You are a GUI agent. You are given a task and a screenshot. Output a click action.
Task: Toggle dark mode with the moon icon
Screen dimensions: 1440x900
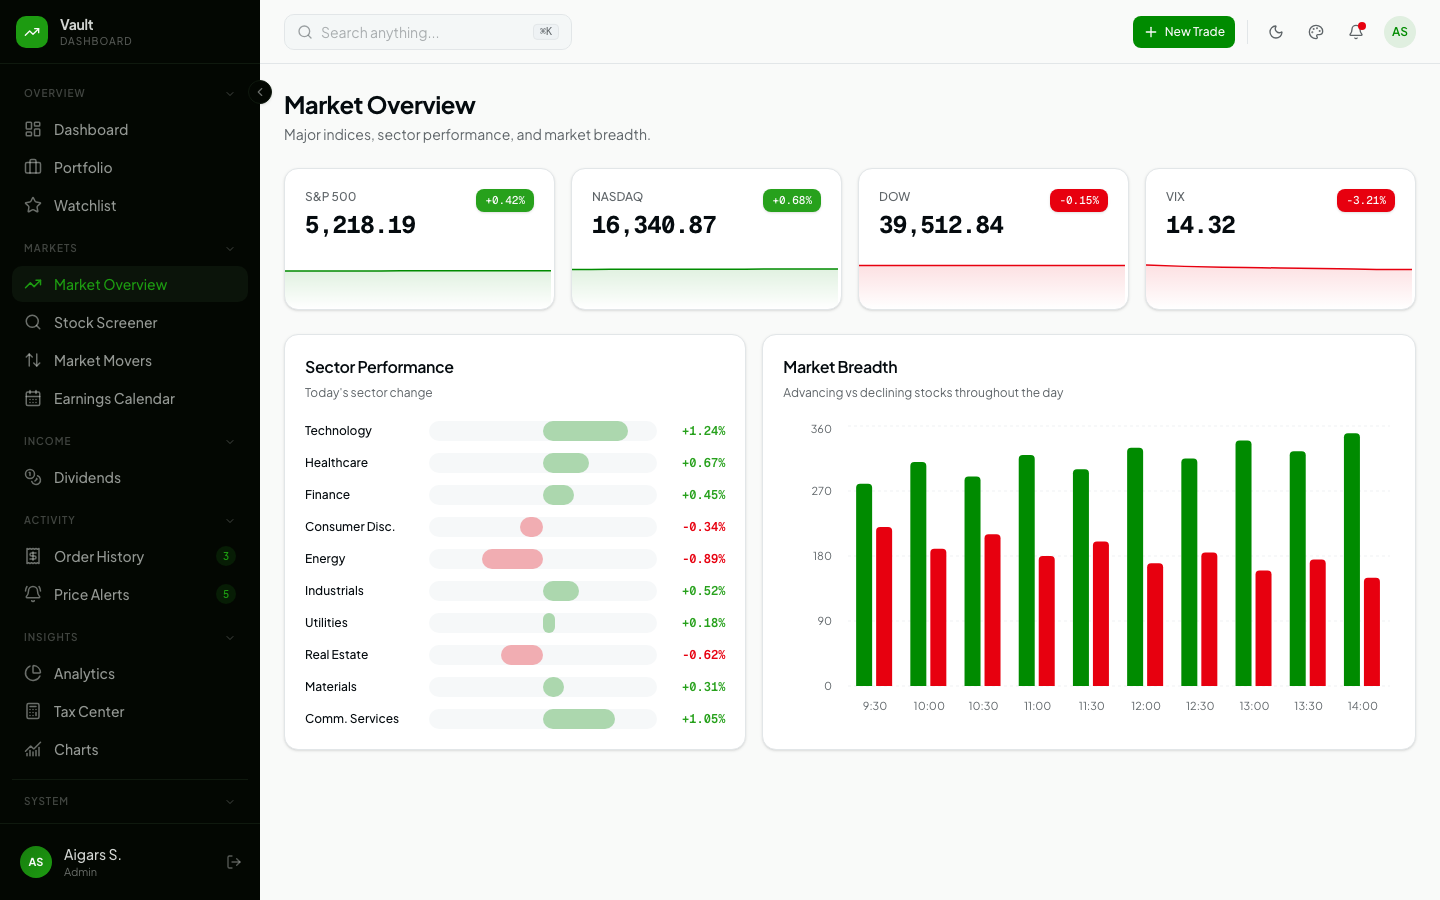[x=1276, y=32]
